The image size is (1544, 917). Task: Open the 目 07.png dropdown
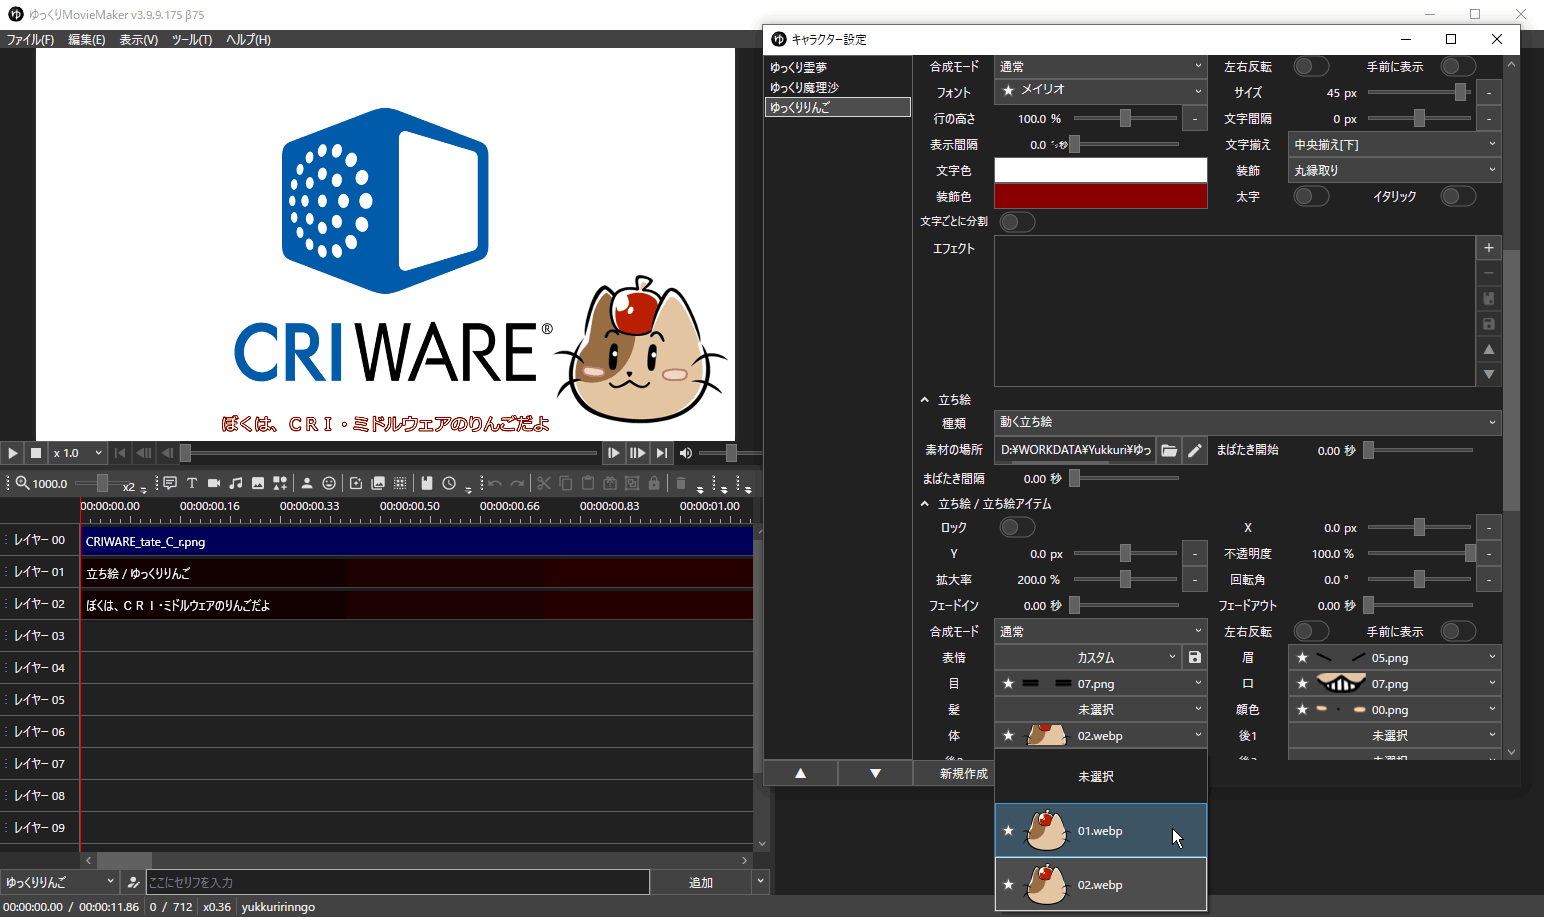(x=1101, y=684)
